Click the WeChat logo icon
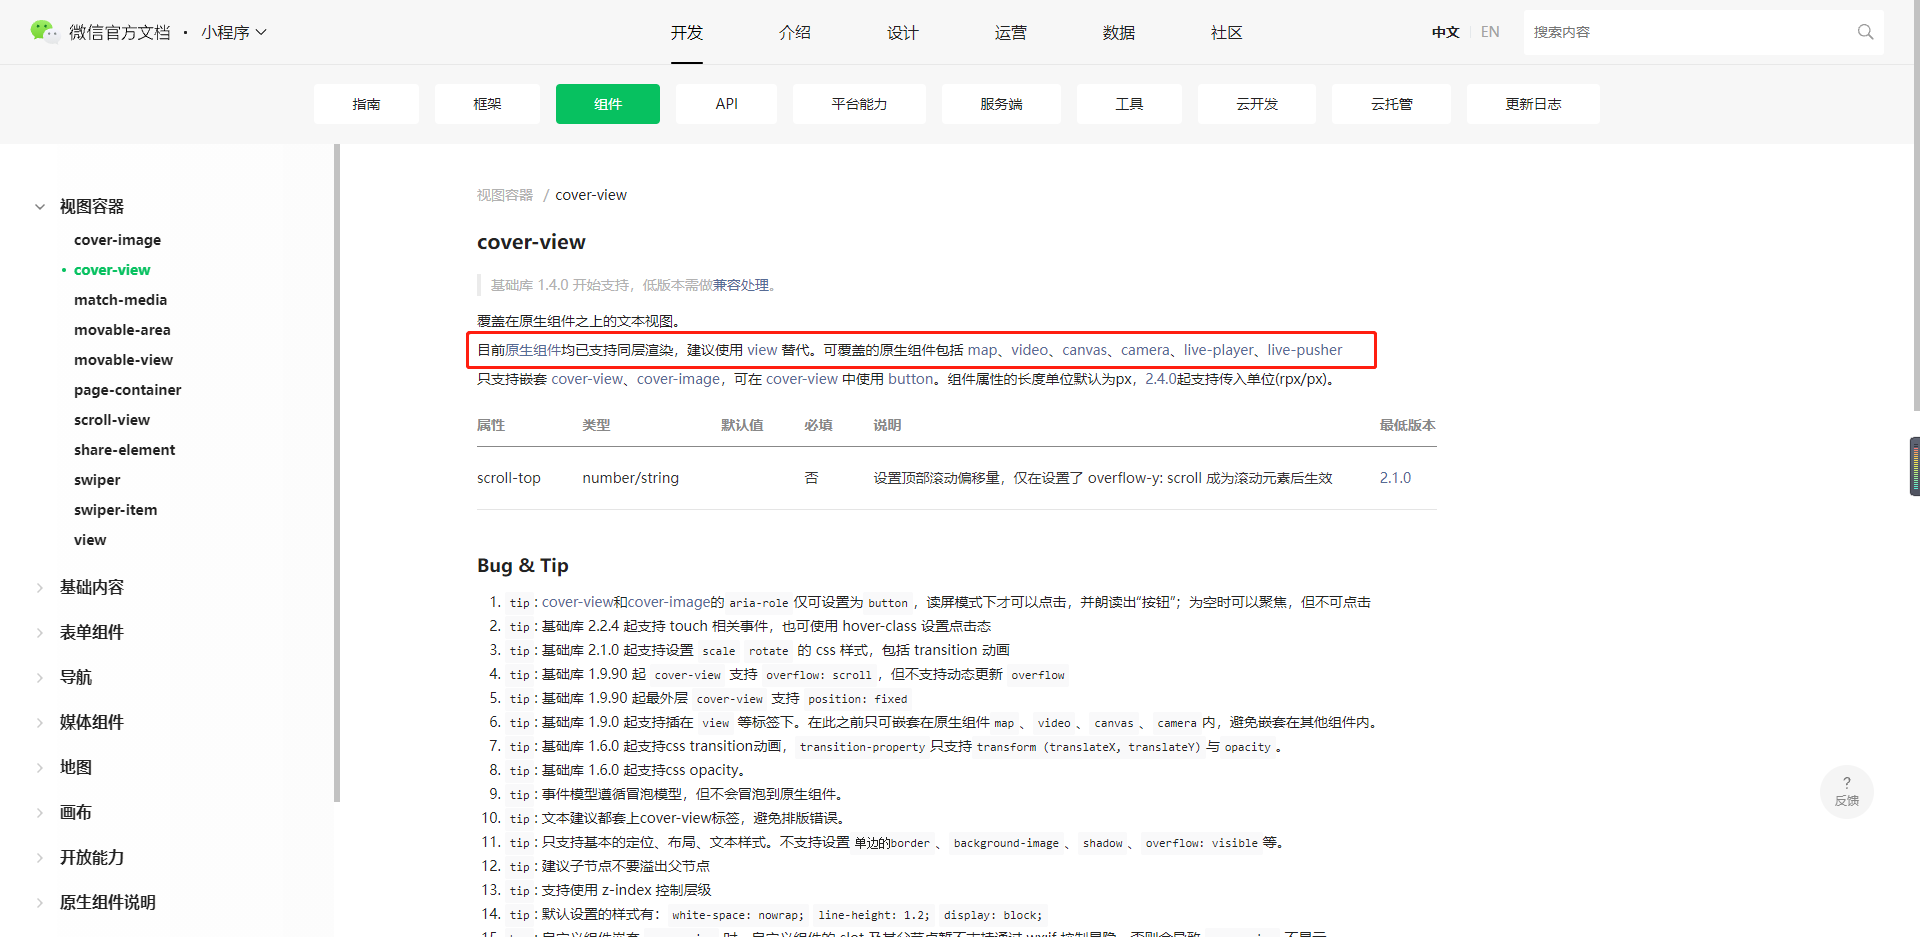The width and height of the screenshot is (1920, 937). tap(44, 31)
